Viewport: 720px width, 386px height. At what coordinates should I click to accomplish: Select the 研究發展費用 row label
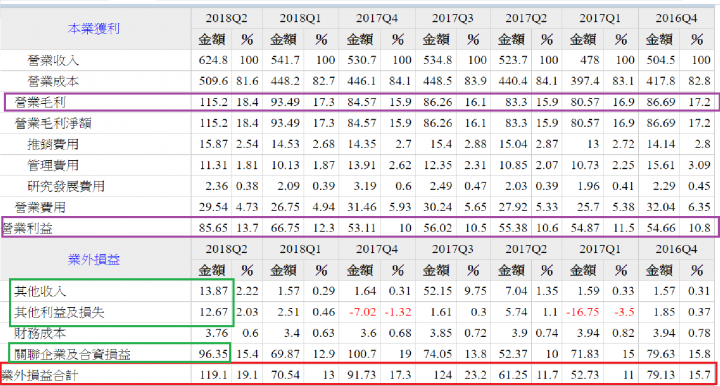point(66,186)
